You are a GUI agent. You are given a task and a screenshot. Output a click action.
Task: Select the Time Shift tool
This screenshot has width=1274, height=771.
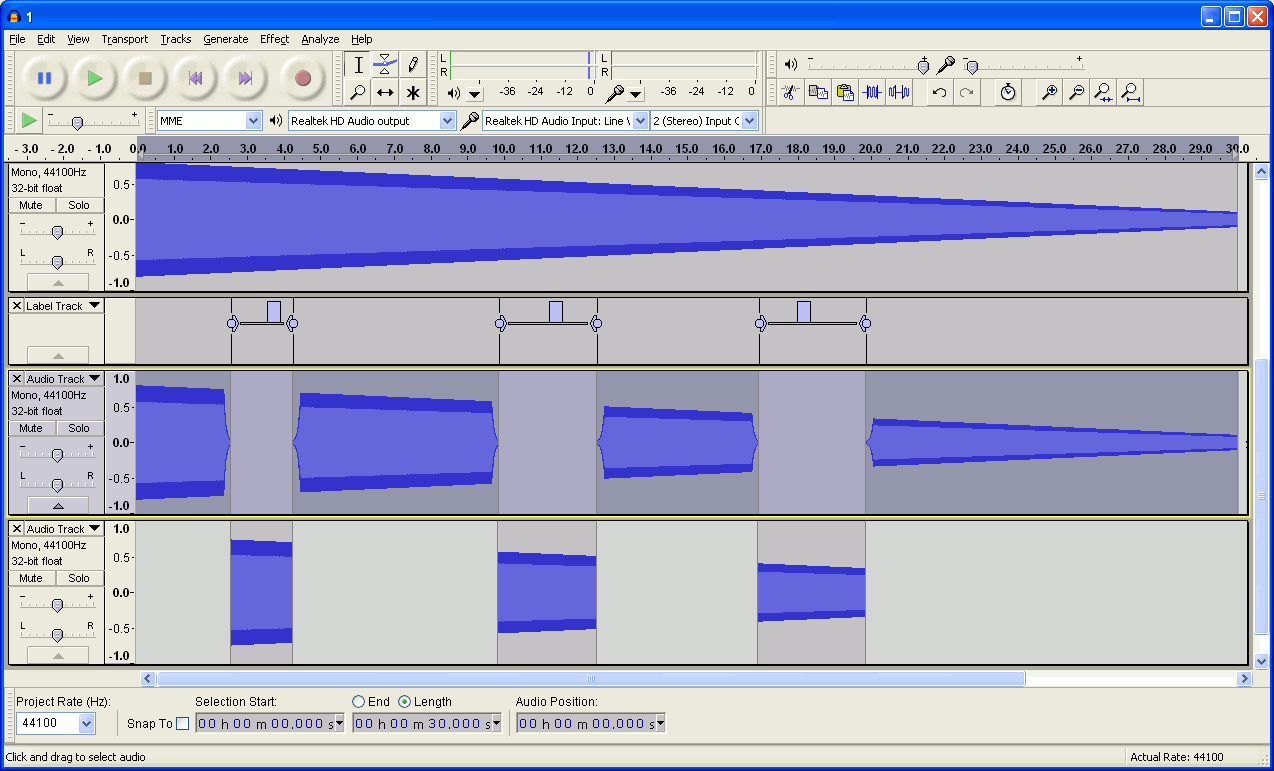pos(385,93)
